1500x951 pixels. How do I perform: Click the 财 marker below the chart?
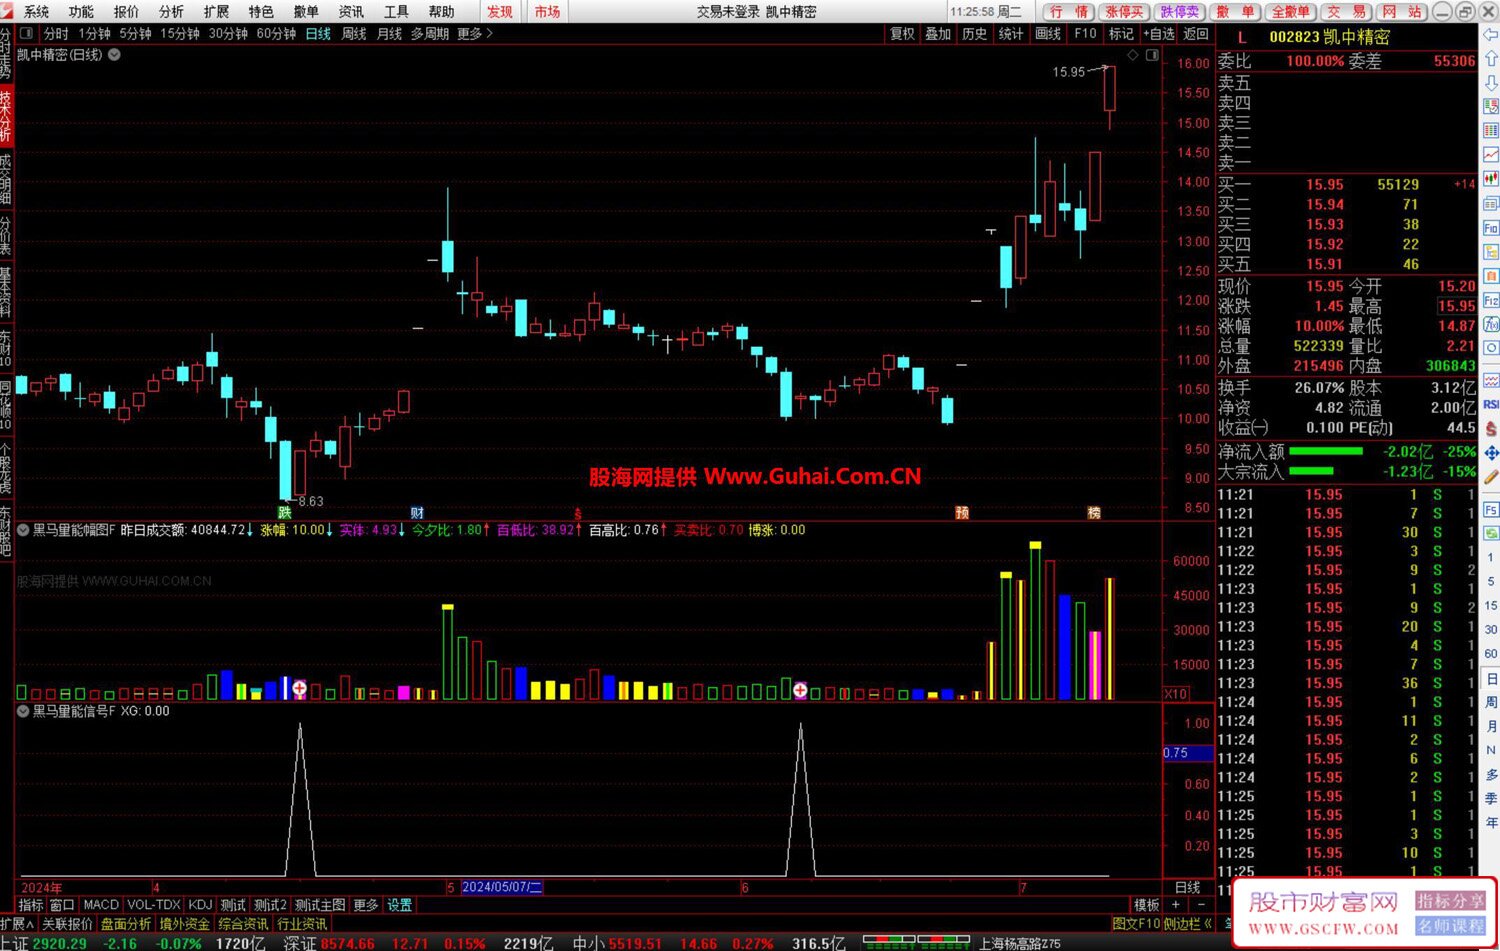tap(417, 513)
